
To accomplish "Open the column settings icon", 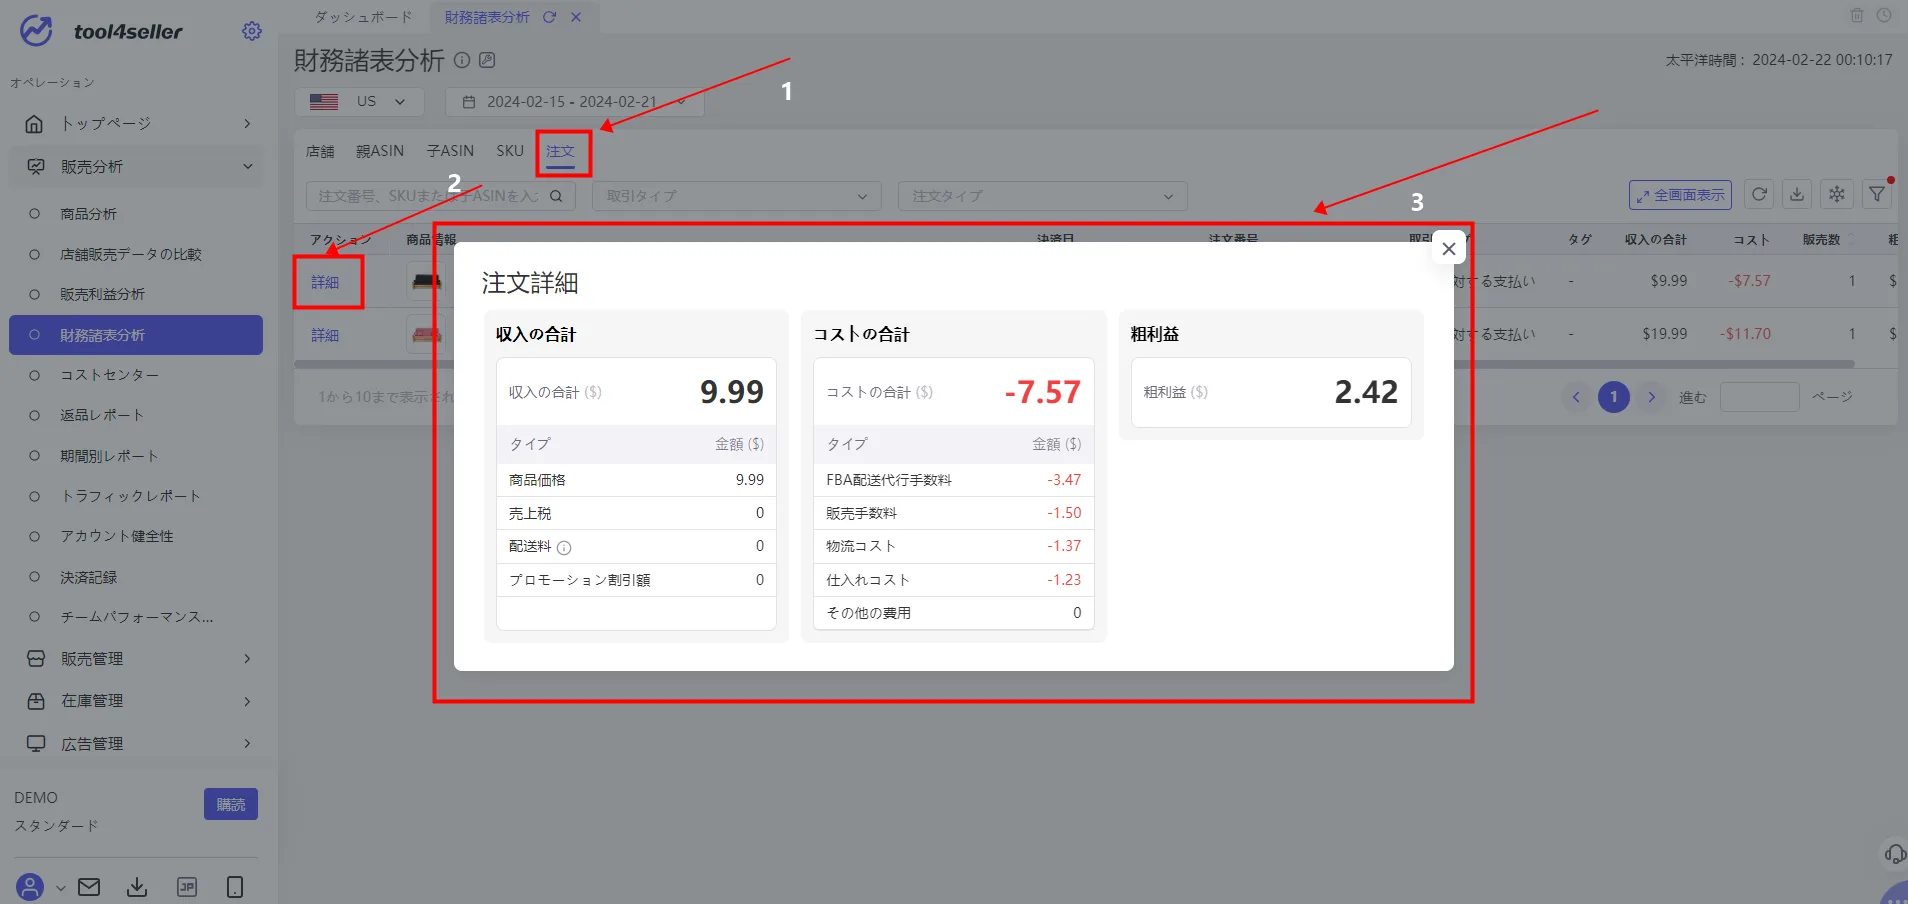I will pos(1837,195).
